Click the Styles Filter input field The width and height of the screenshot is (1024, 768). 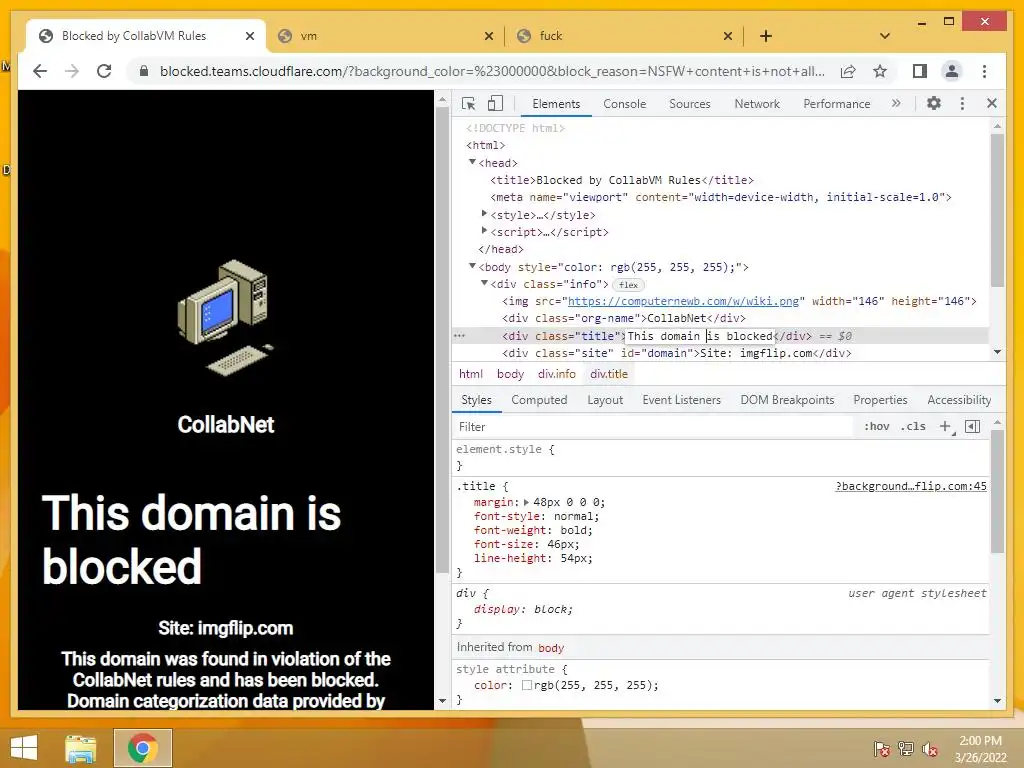[x=653, y=426]
